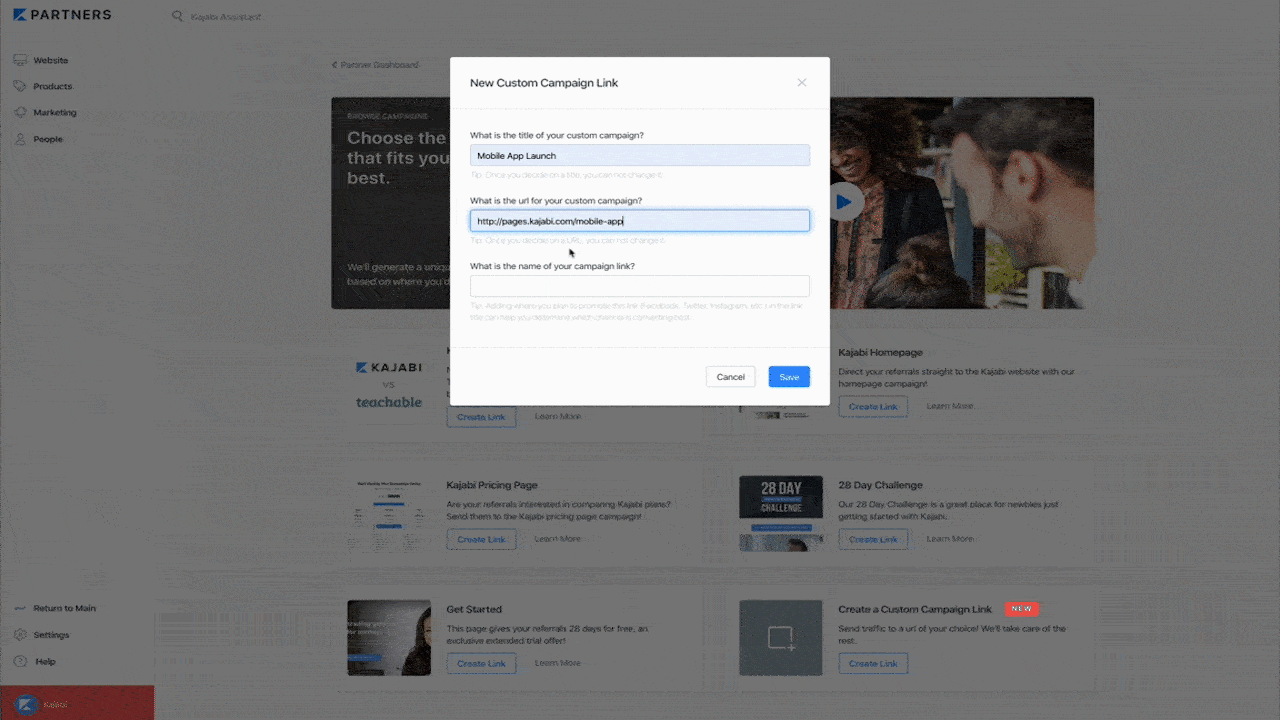Focus the campaign link name field
This screenshot has width=1280, height=720.
coord(640,286)
